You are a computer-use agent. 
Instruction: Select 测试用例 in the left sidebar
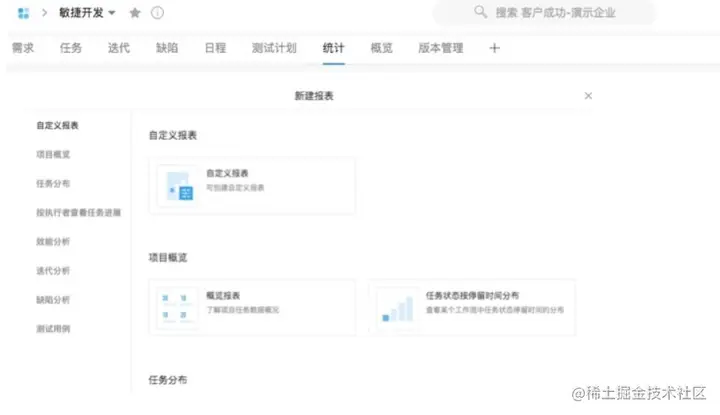(53, 329)
